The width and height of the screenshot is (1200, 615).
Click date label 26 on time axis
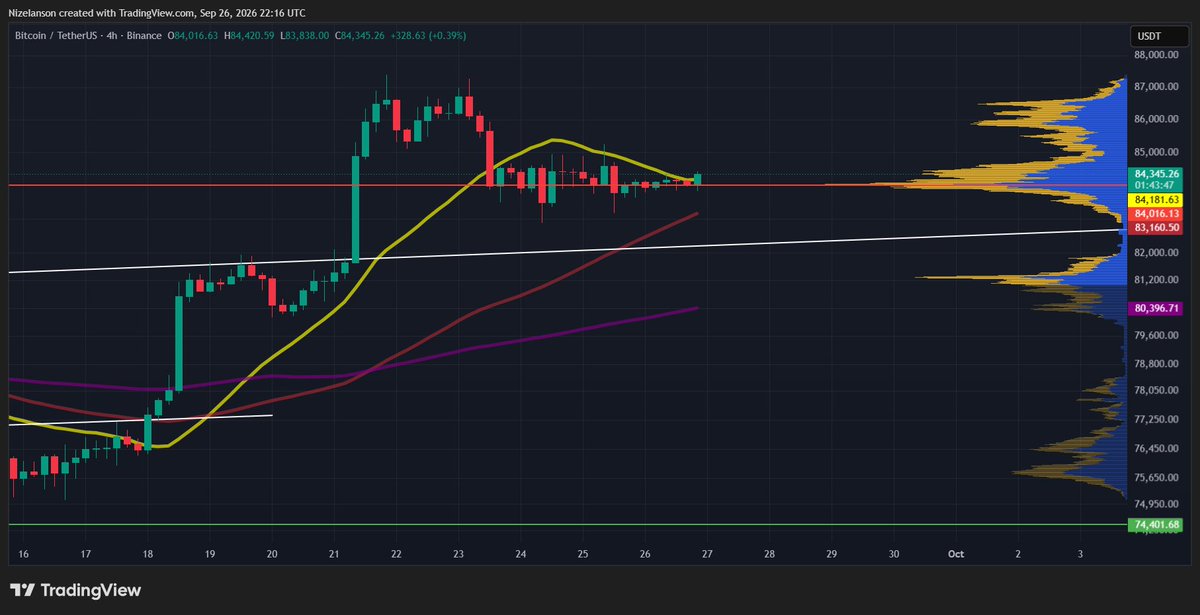pyautogui.click(x=645, y=553)
